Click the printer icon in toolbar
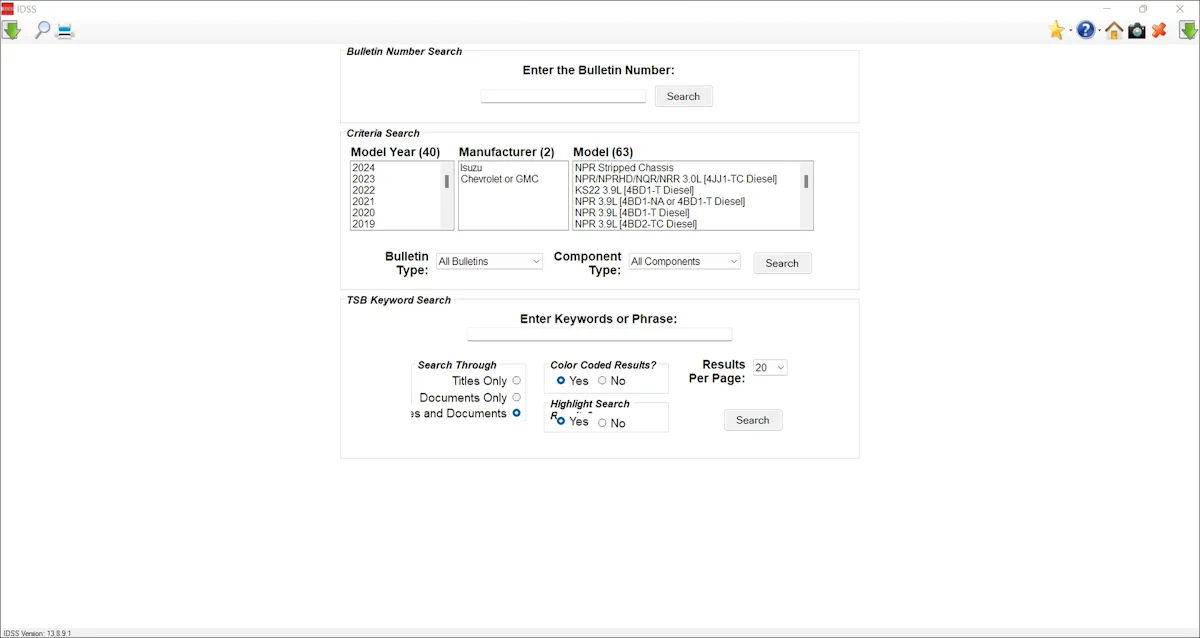Viewport: 1200px width, 638px height. pyautogui.click(x=65, y=30)
